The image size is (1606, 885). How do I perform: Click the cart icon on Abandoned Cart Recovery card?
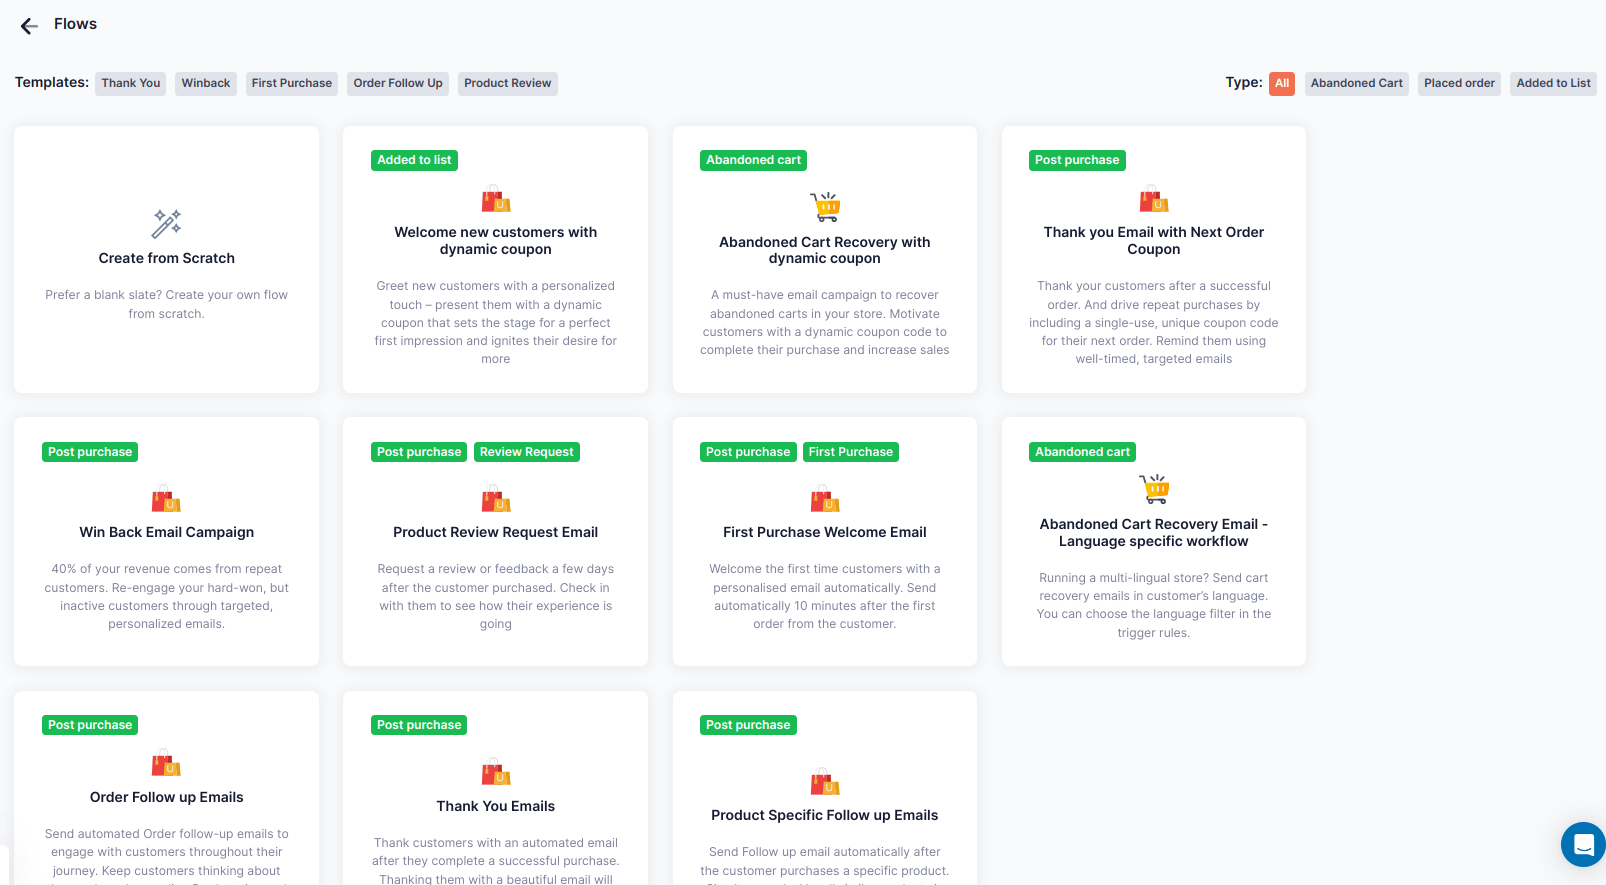coord(824,206)
